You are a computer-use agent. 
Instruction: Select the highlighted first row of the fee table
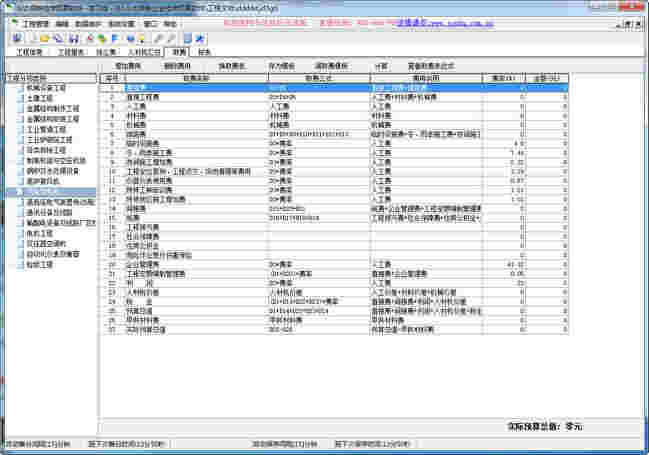click(x=334, y=88)
